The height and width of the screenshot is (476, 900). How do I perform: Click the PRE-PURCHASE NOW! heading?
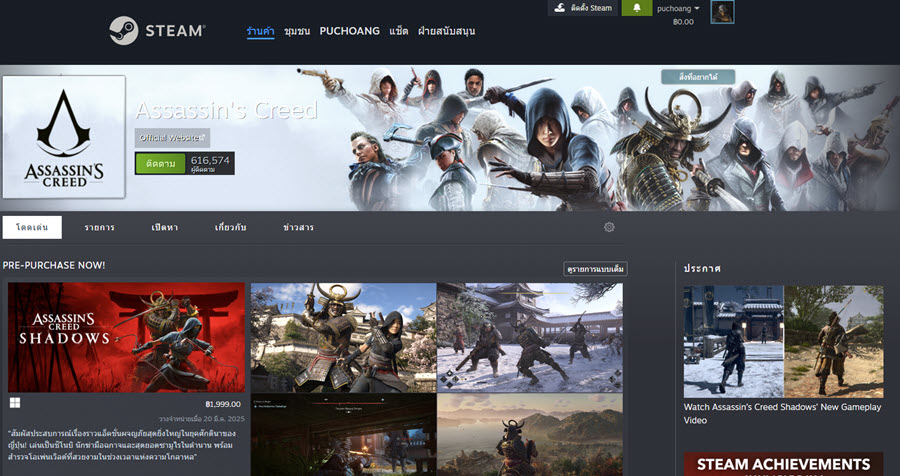click(54, 265)
